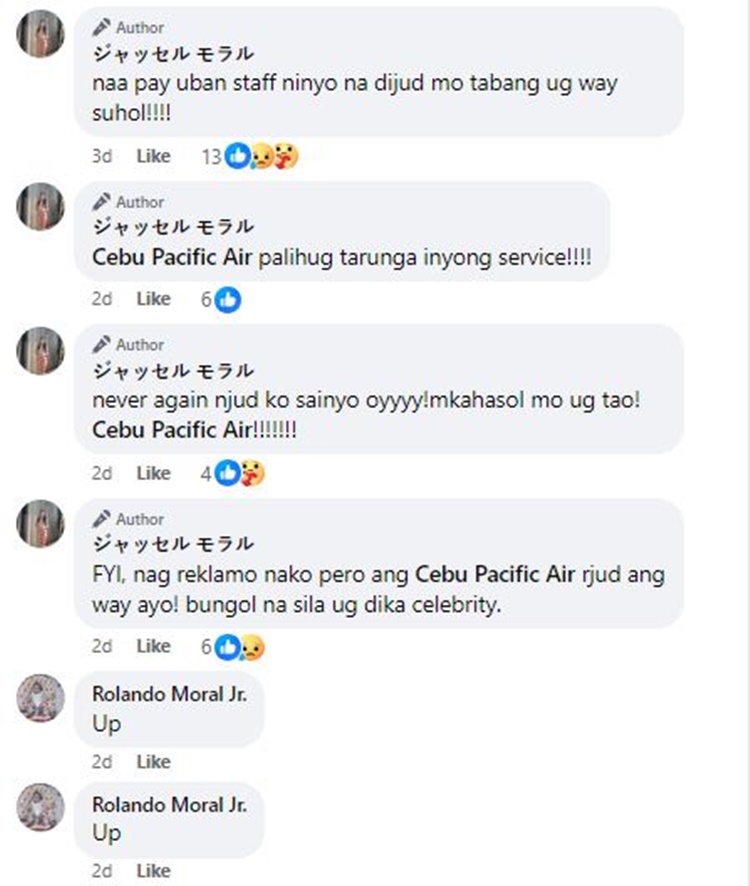Like the 'FYI, nag reklamo nako' comment
Screen dimensions: 750x886
click(153, 646)
